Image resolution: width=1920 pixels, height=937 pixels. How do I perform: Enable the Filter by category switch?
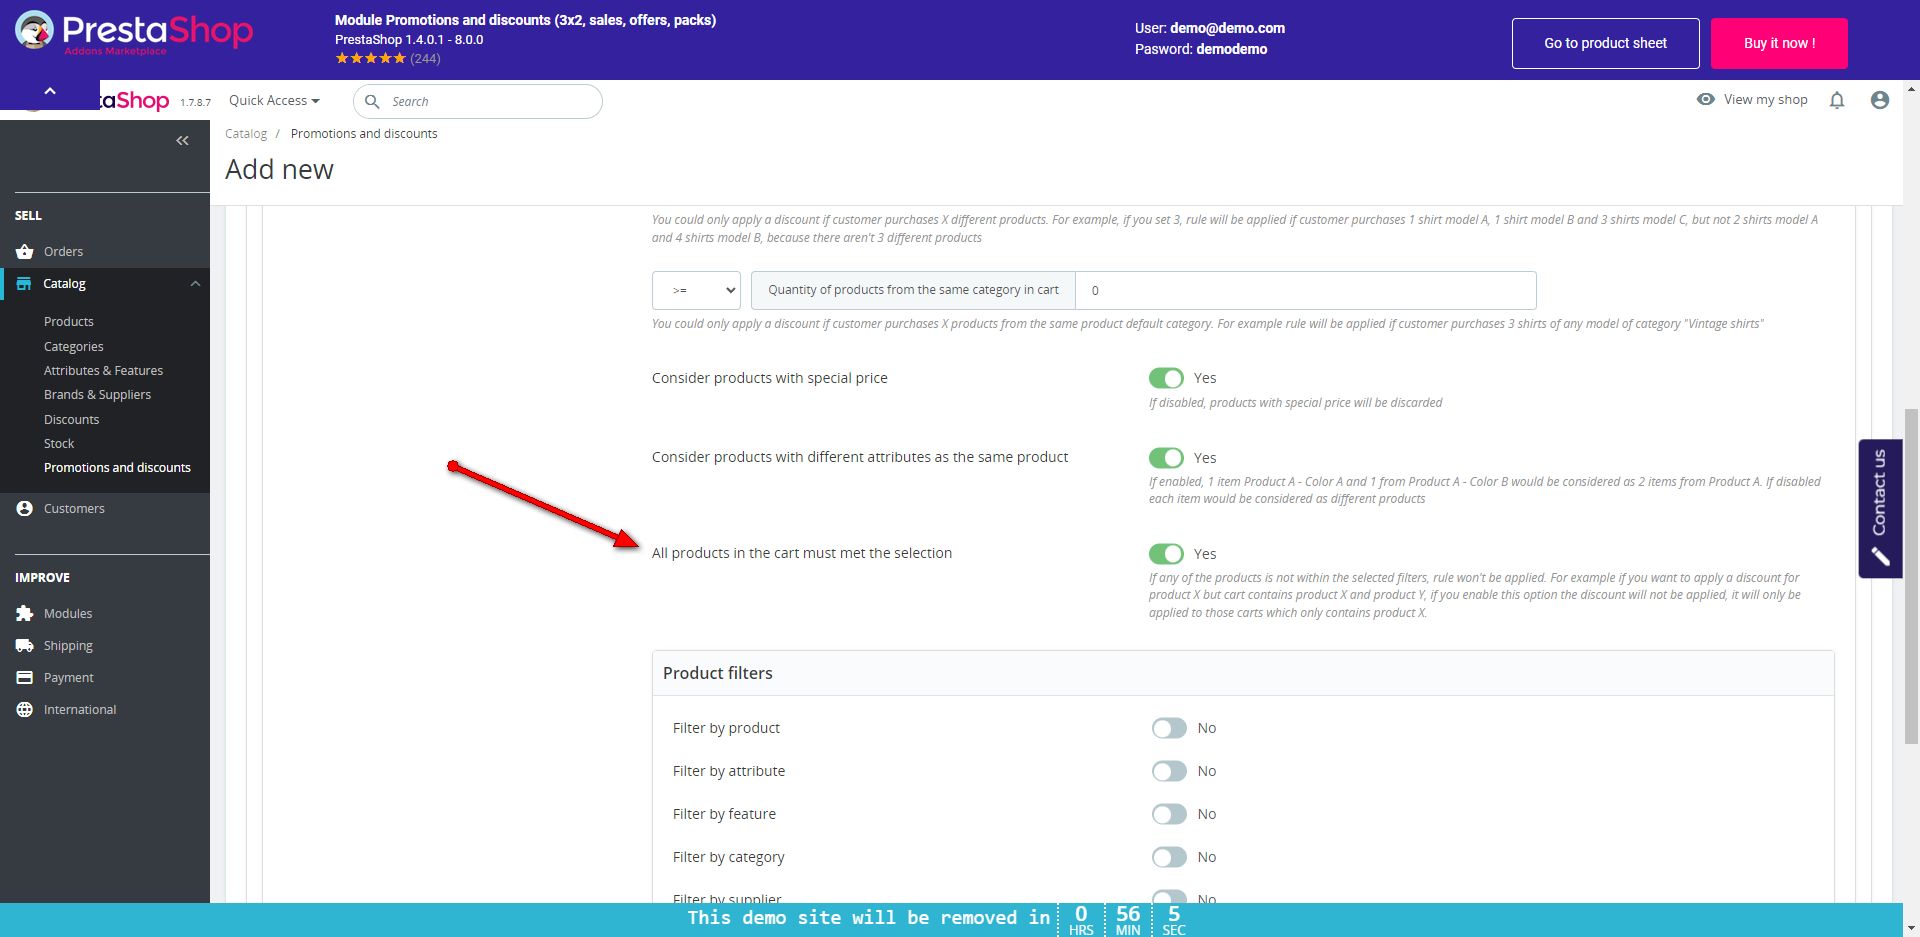pyautogui.click(x=1169, y=857)
